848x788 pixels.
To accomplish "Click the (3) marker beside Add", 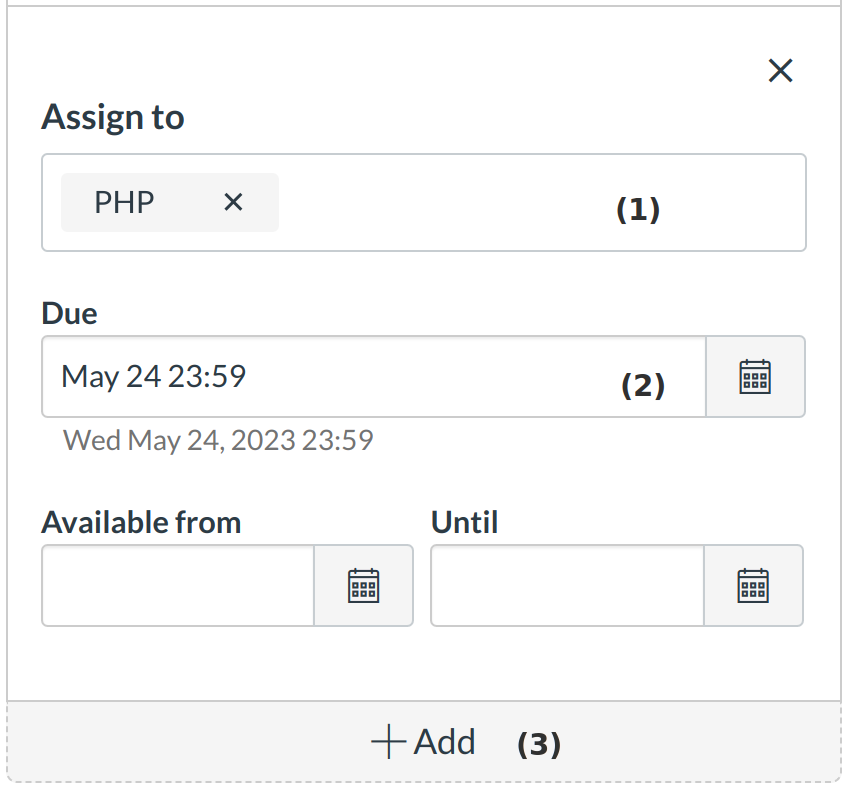I will point(539,744).
